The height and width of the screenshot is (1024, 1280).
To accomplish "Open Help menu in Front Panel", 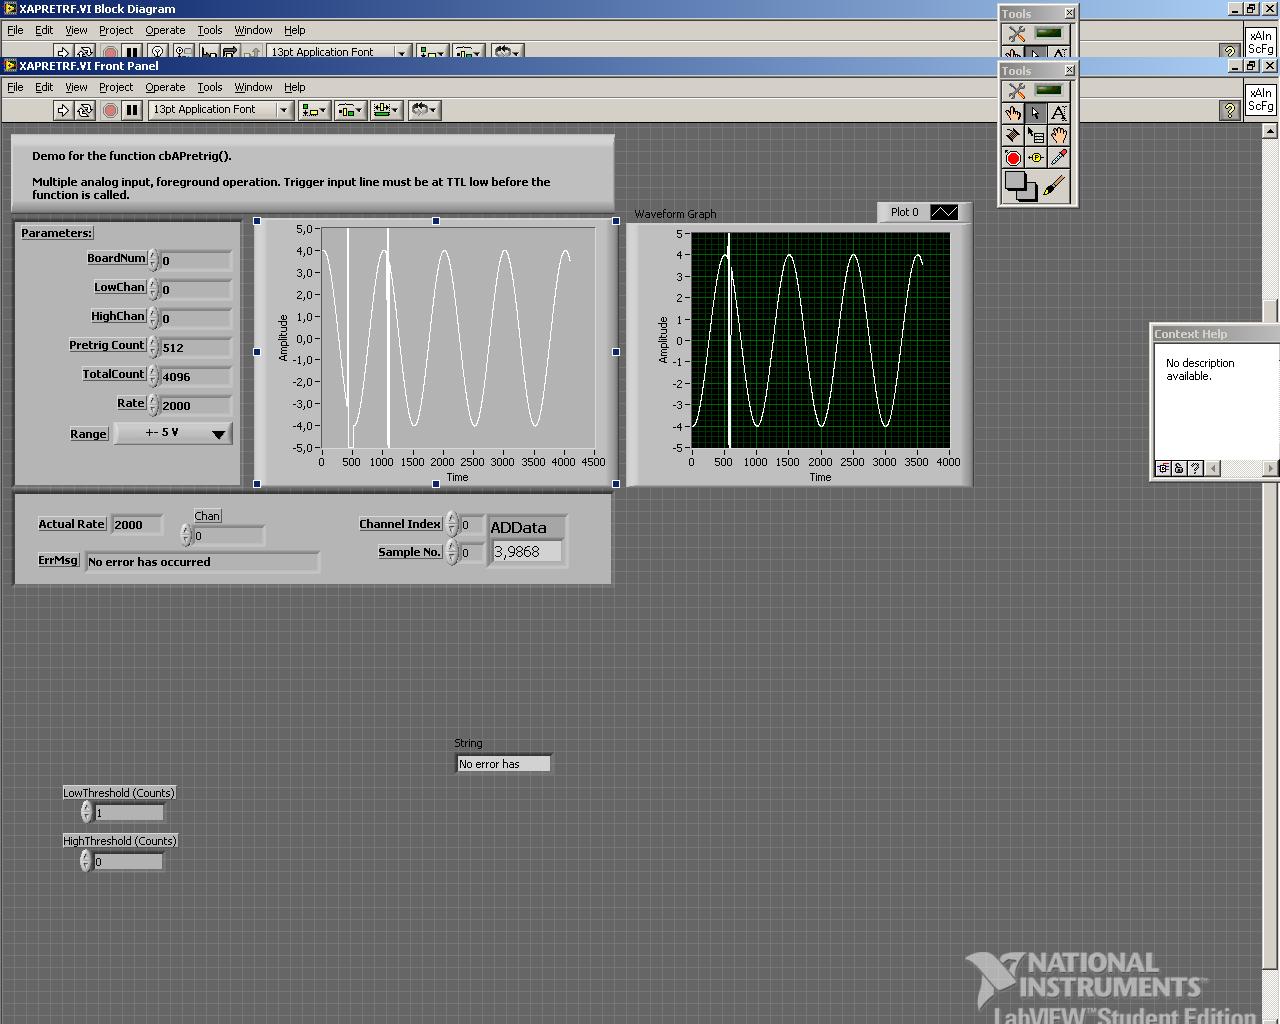I will pos(294,87).
